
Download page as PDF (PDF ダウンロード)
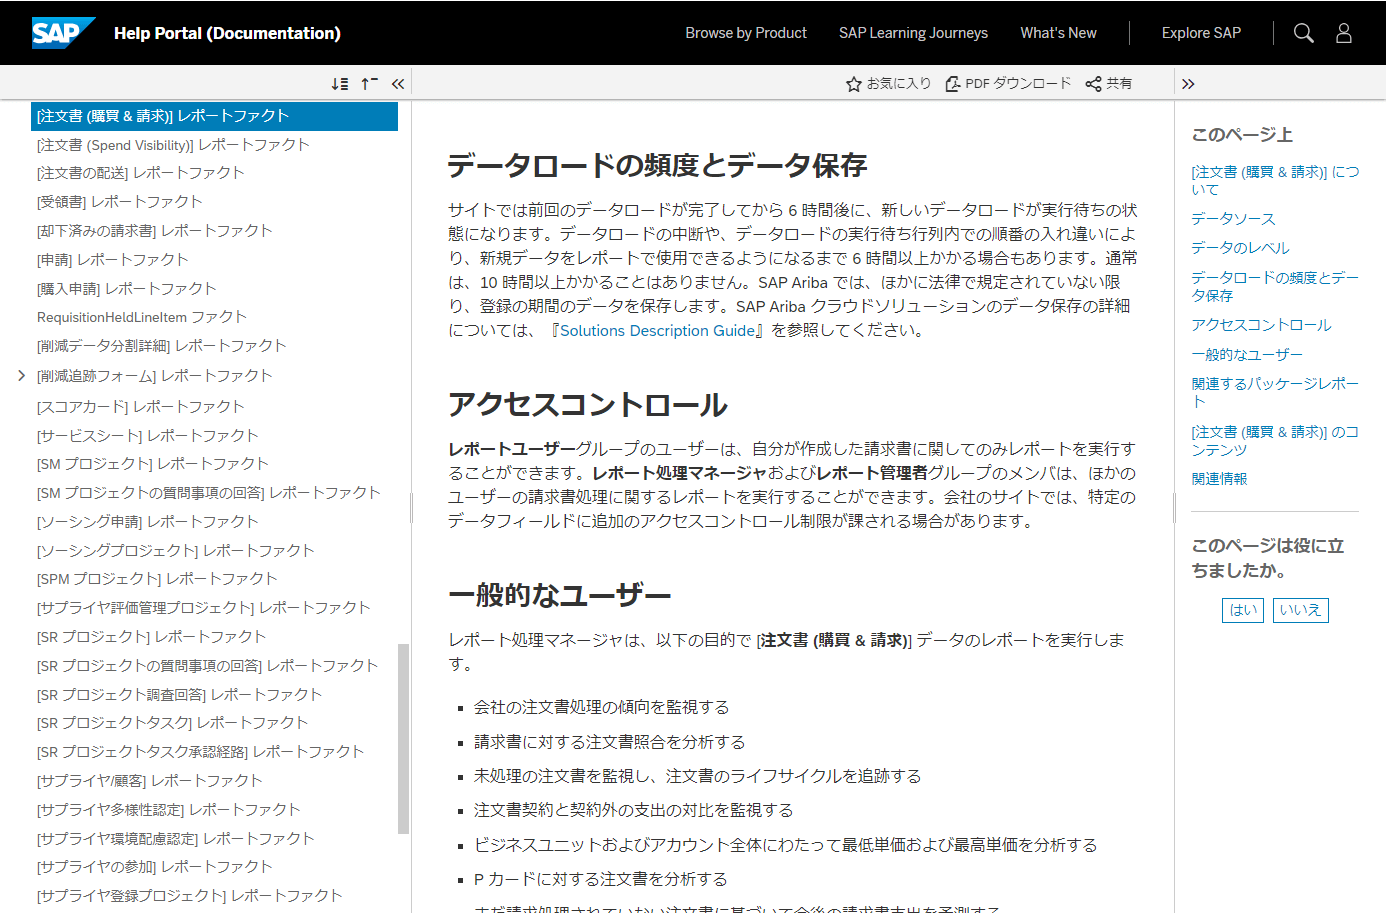[1008, 84]
